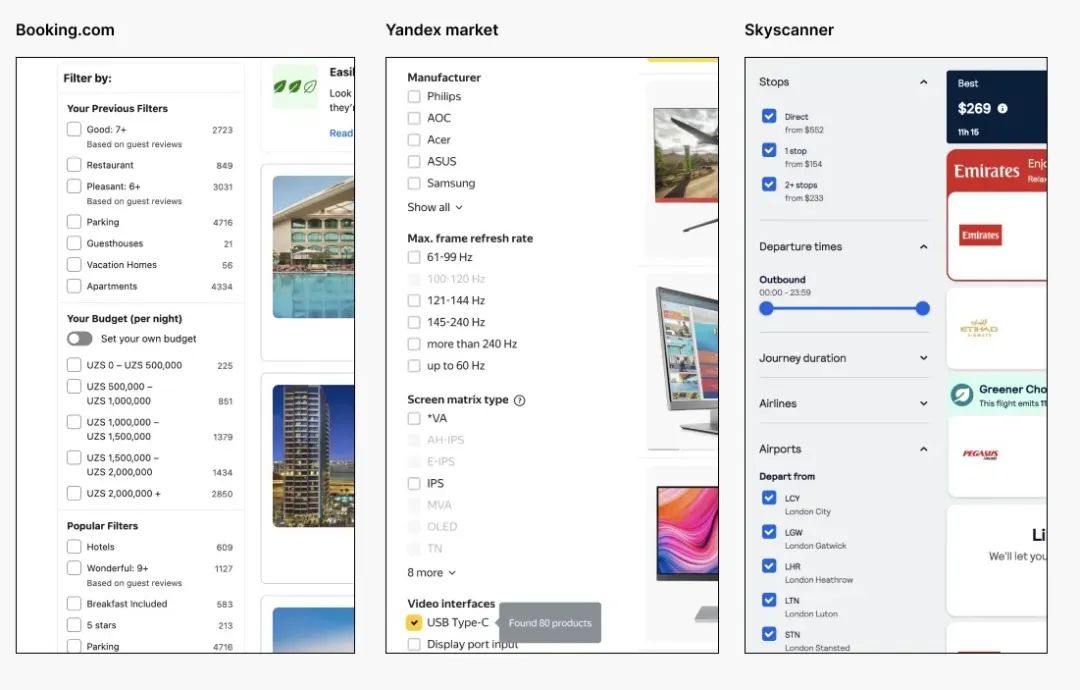Tick the AOC manufacturer checkbox

click(414, 118)
